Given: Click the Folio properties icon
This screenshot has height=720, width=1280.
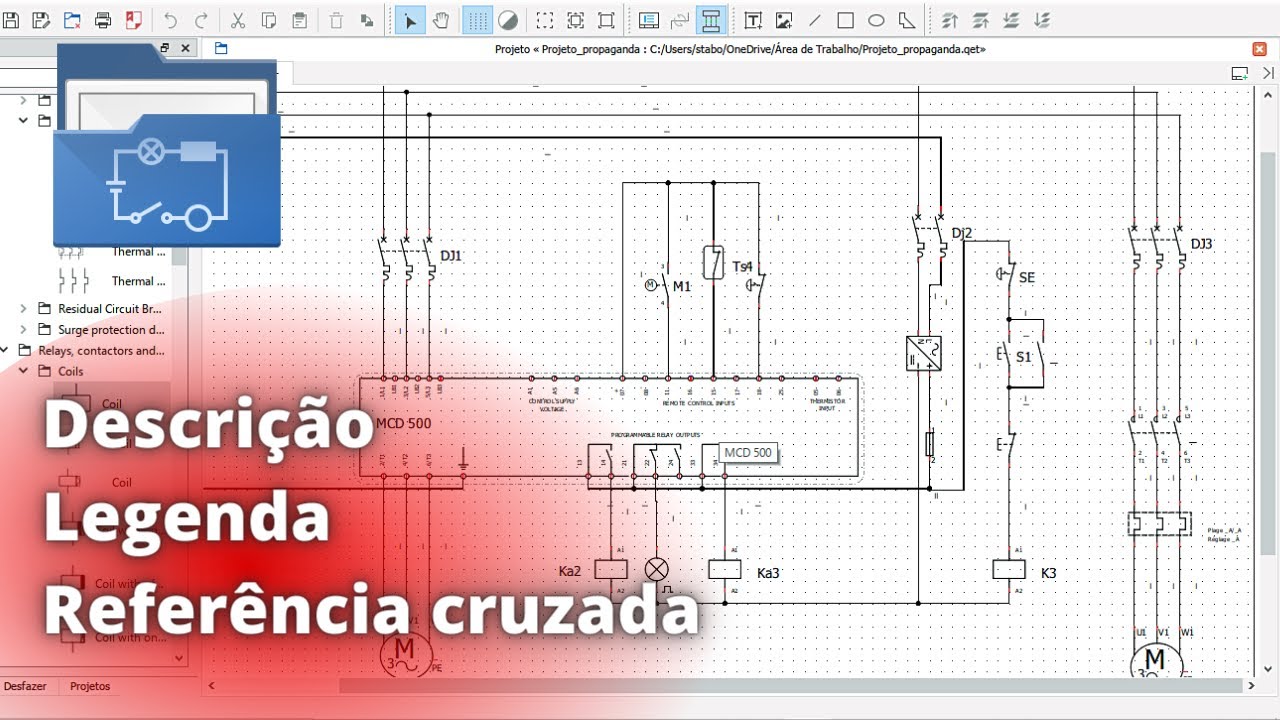Looking at the screenshot, I should pos(648,20).
